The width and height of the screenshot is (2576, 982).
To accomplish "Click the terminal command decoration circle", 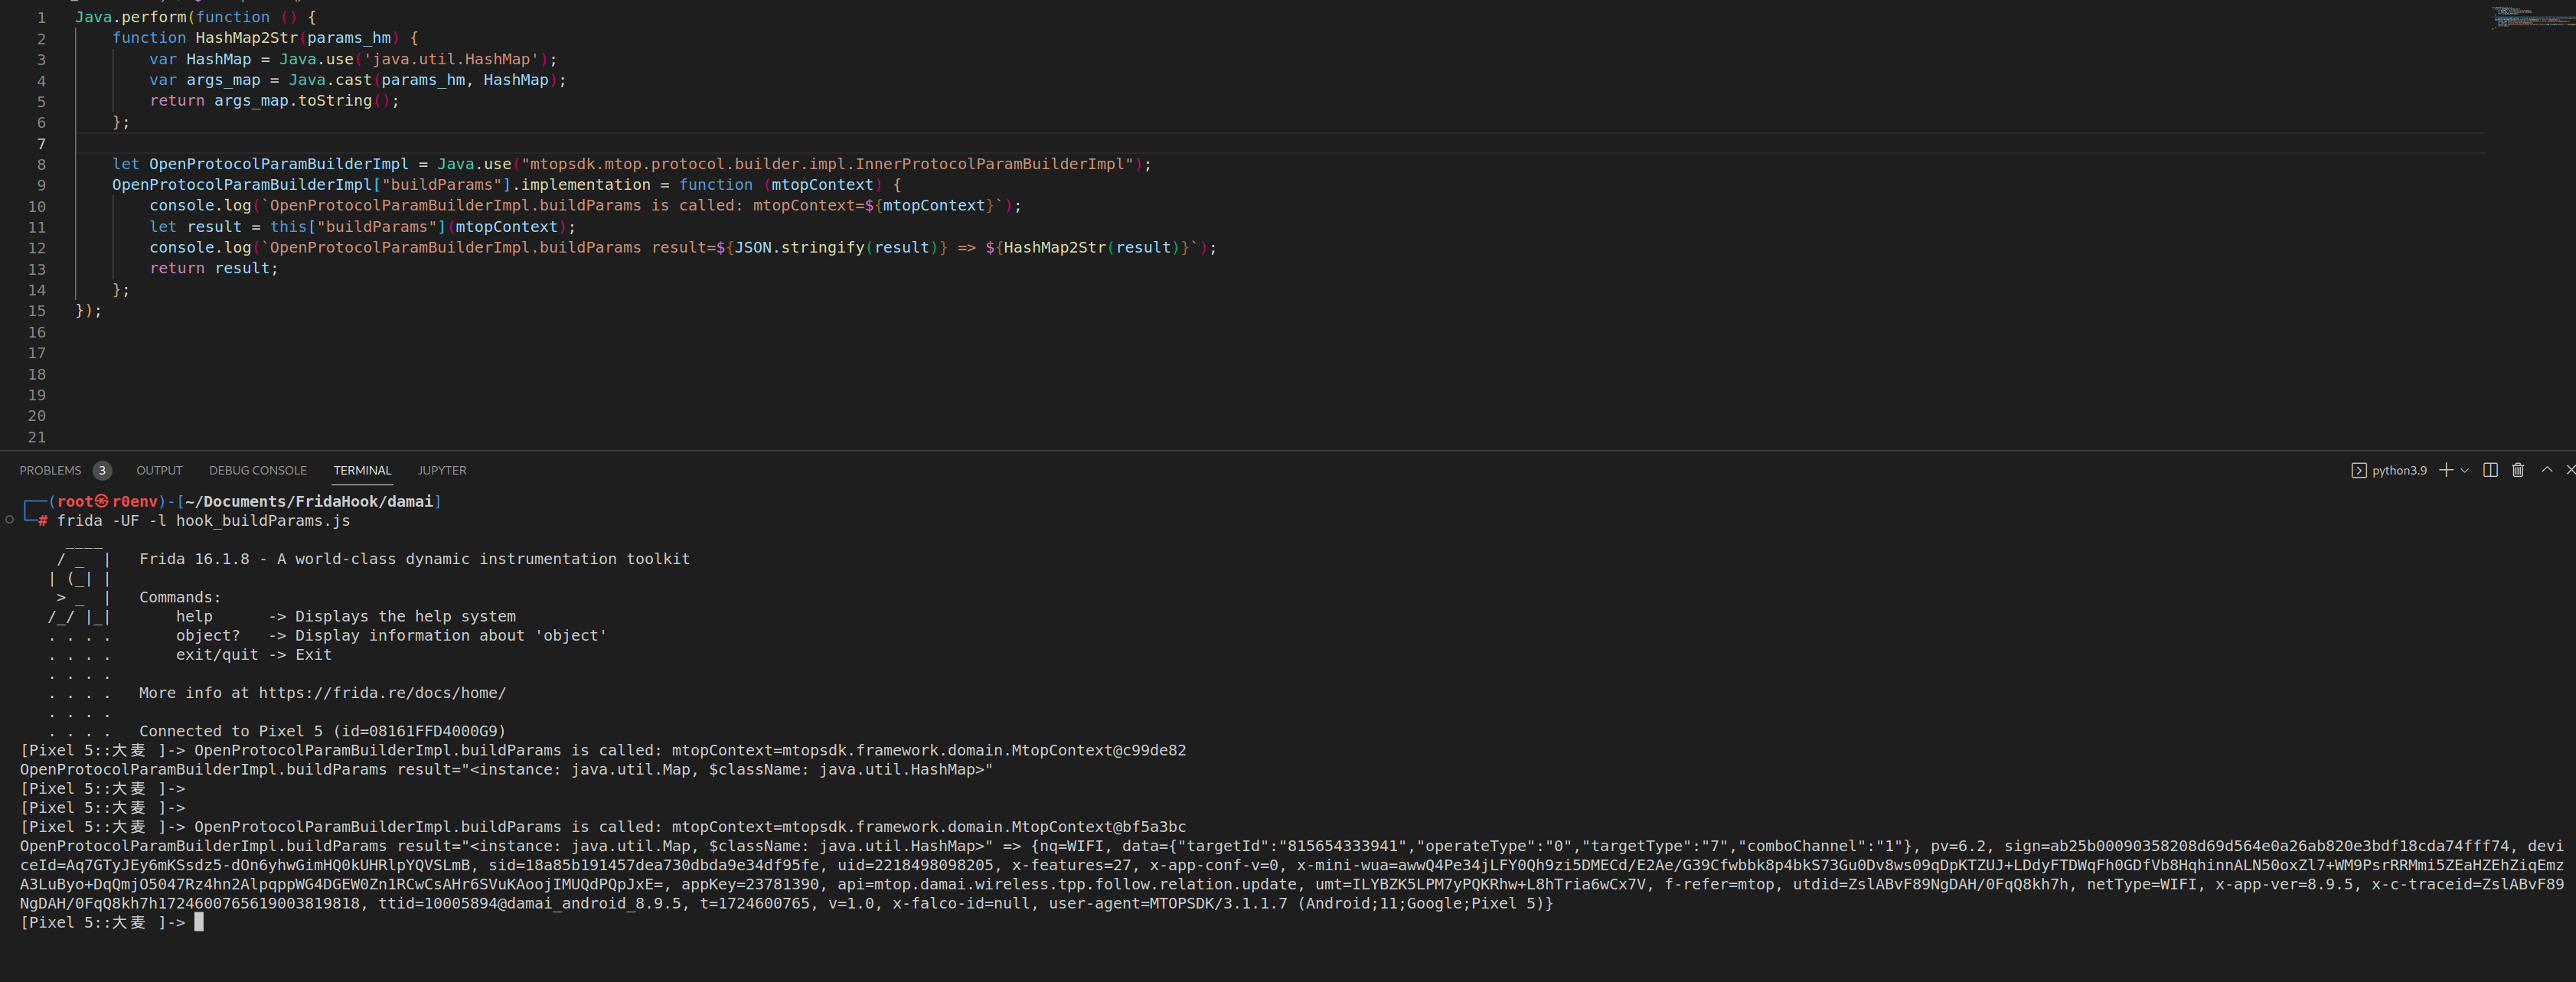I will click(x=10, y=519).
